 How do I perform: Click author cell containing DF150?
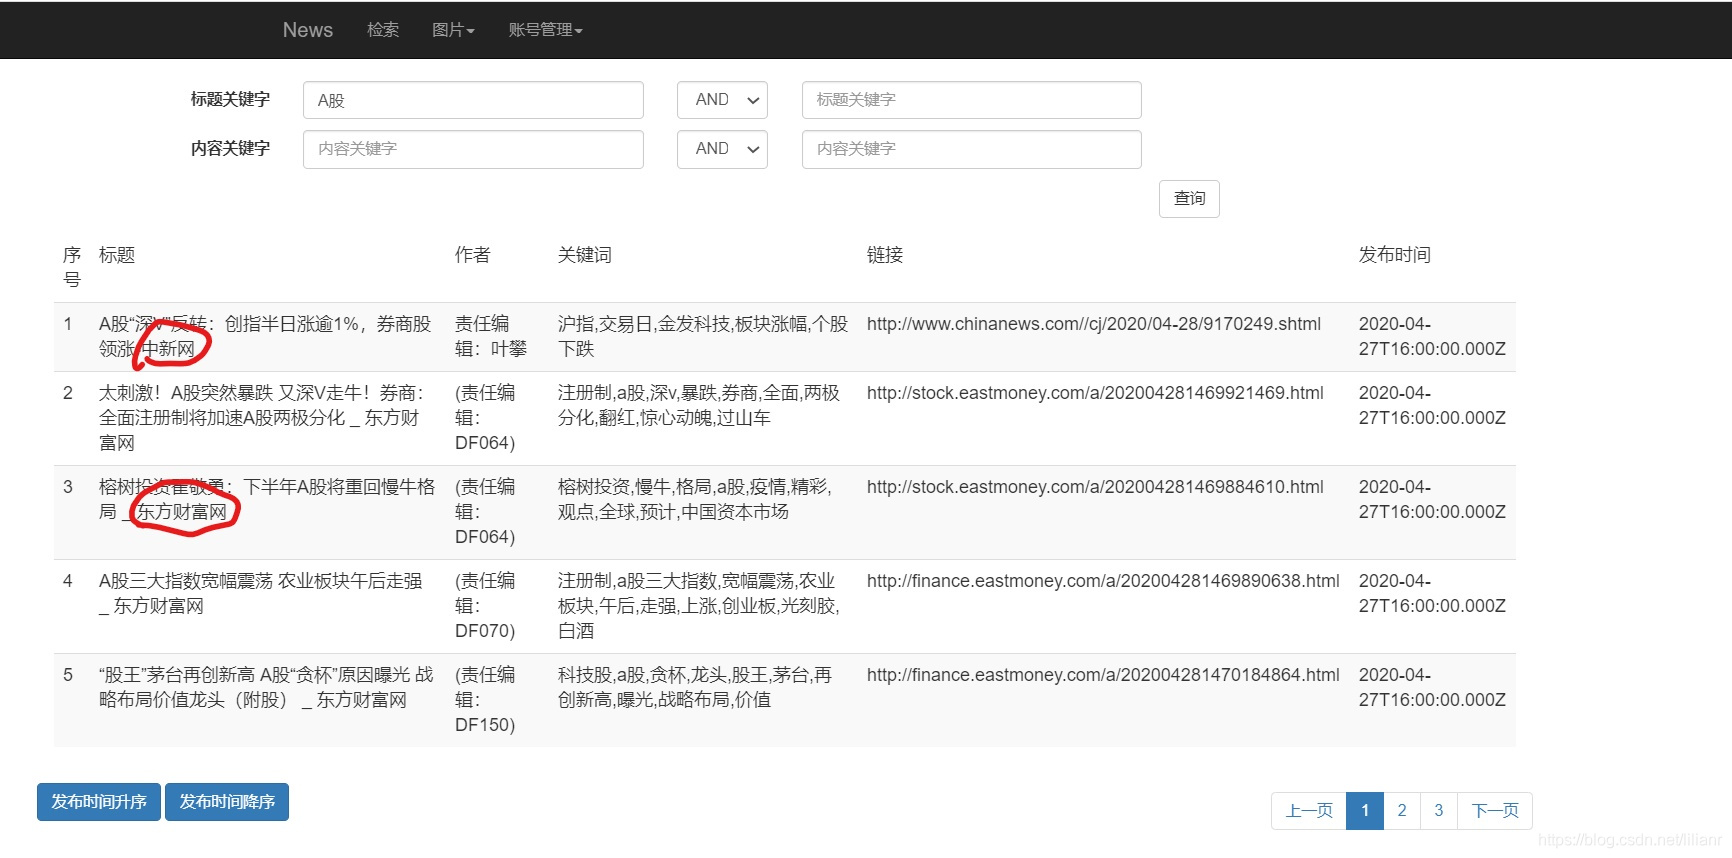[485, 700]
